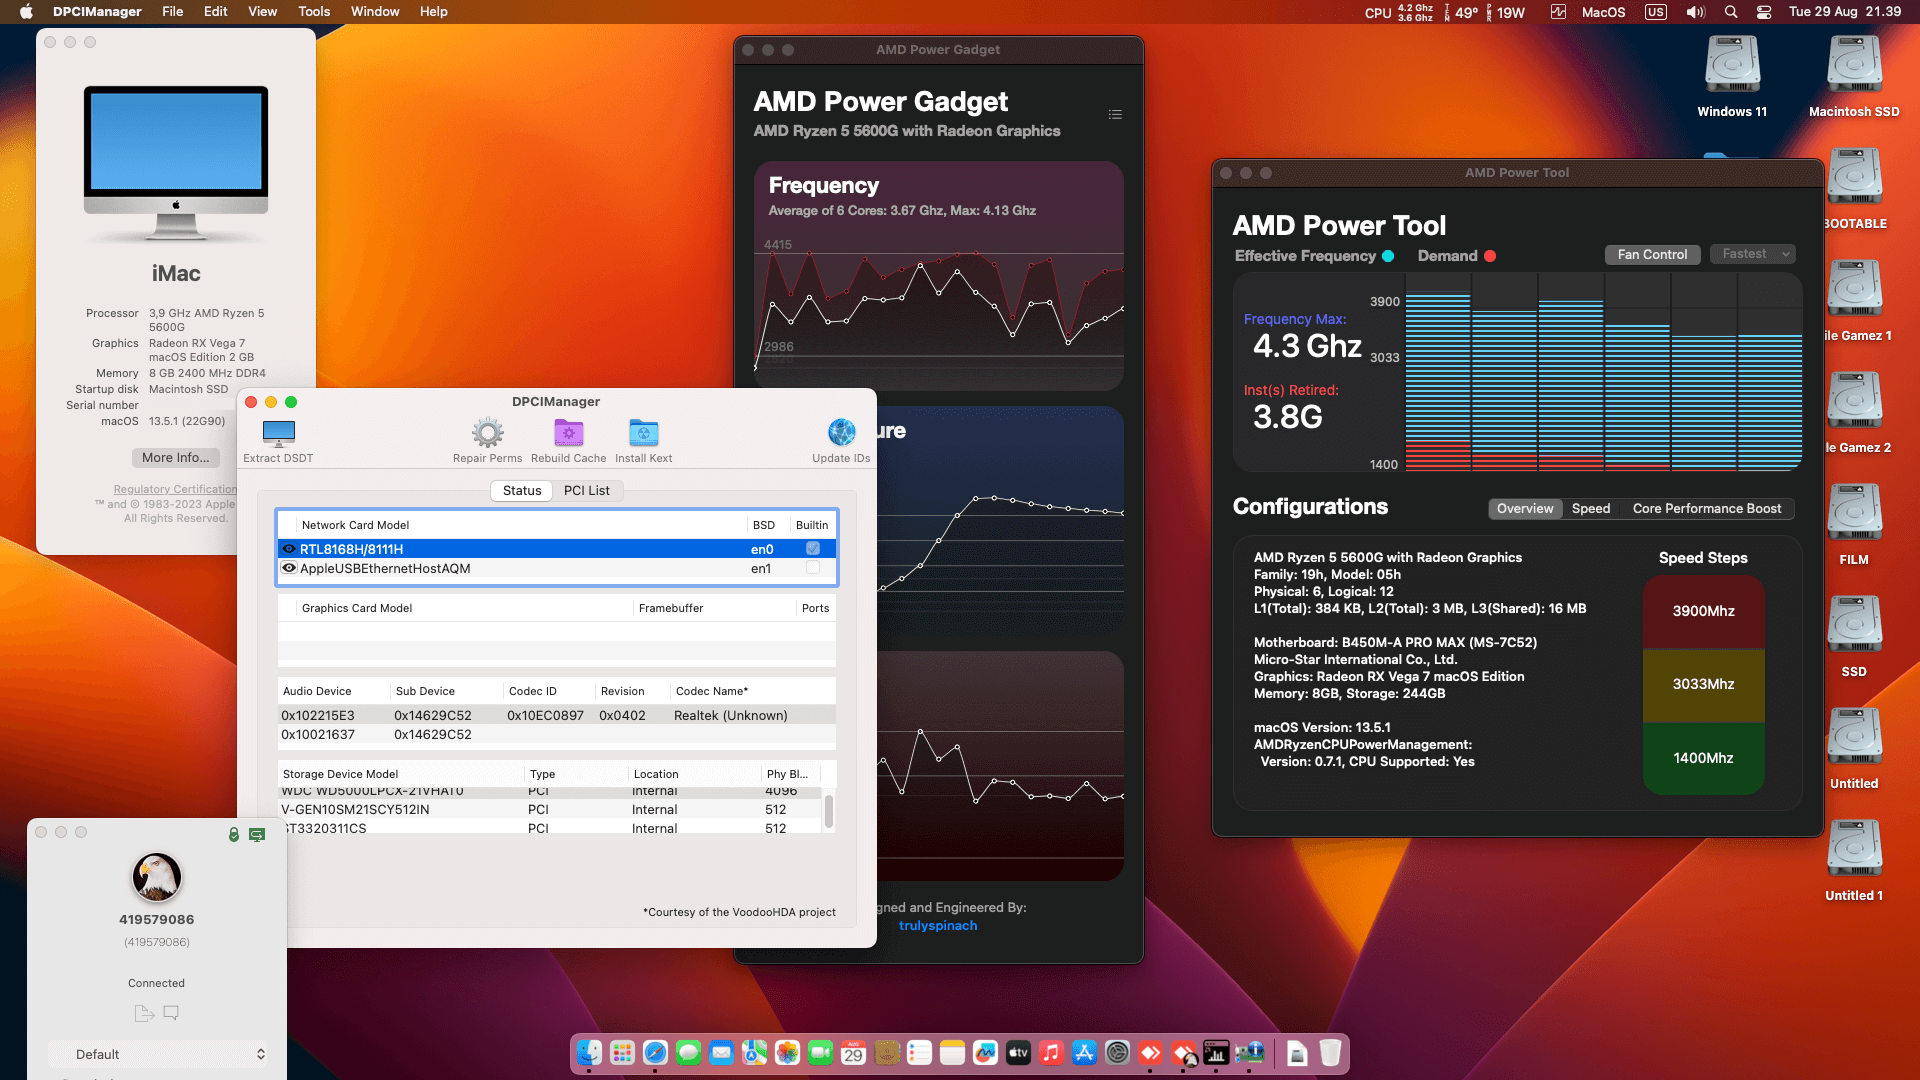Open the trulyspinach link
The image size is (1920, 1080).
coord(938,925)
